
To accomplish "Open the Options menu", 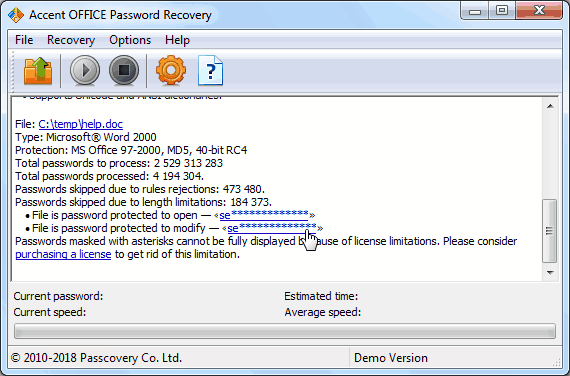I will [x=130, y=40].
